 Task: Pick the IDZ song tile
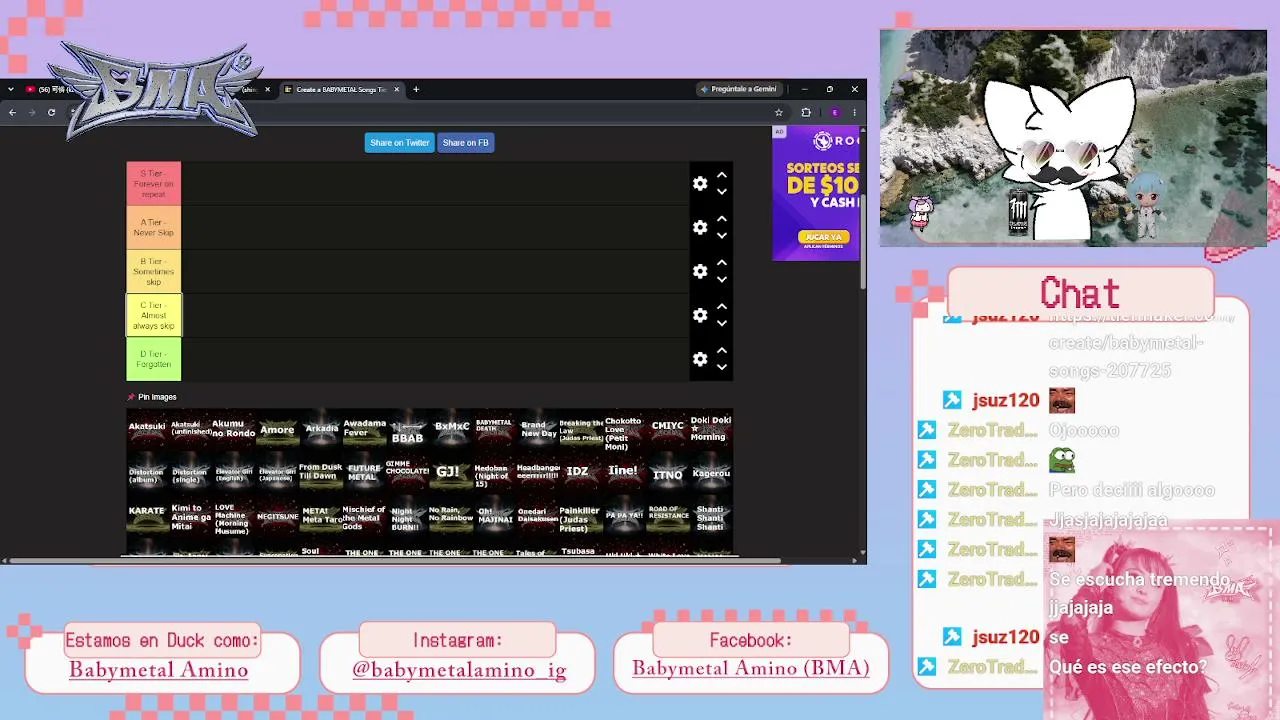pyautogui.click(x=581, y=471)
